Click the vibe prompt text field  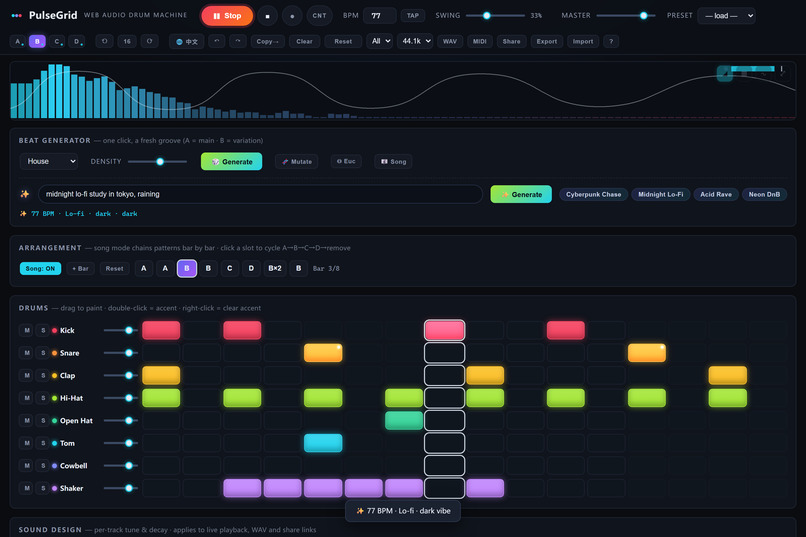[x=260, y=194]
